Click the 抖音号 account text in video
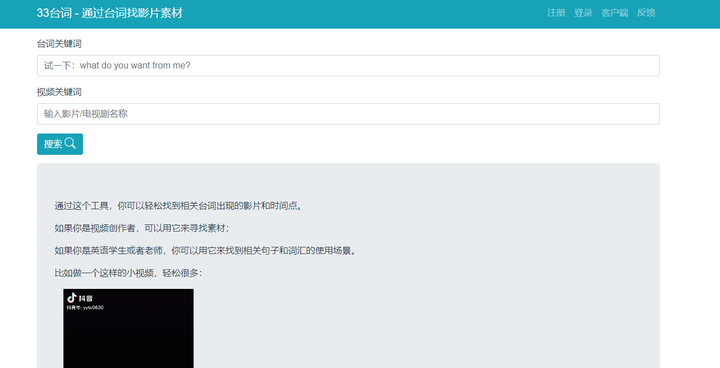Image resolution: width=720 pixels, height=368 pixels. (x=85, y=308)
